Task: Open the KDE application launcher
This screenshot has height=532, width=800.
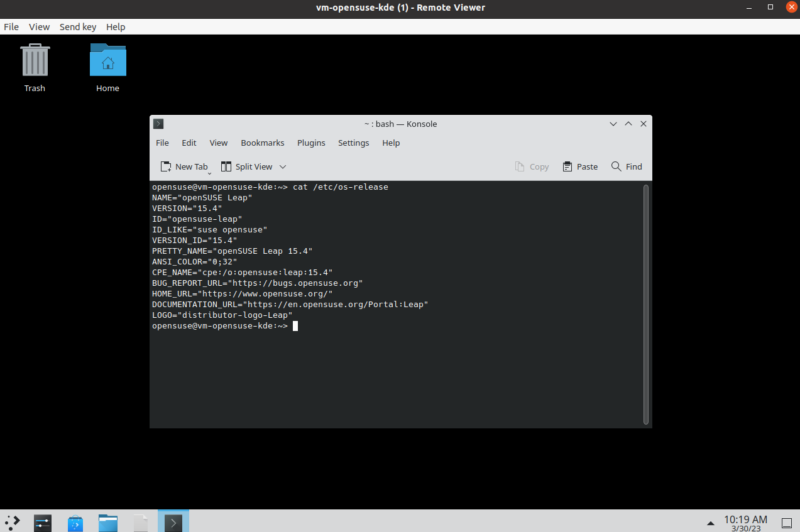Action: pyautogui.click(x=12, y=522)
